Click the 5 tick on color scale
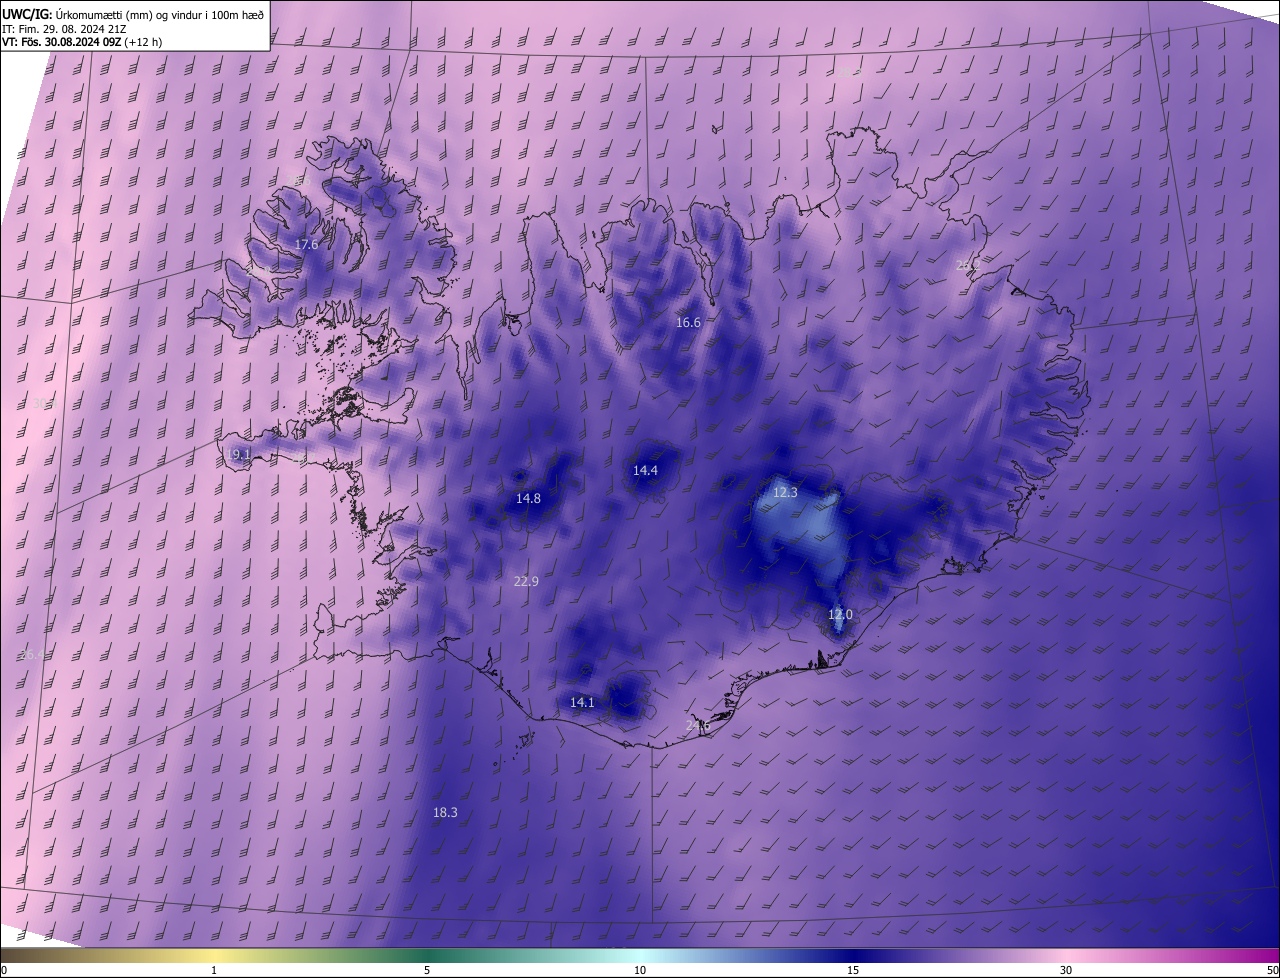 427,970
